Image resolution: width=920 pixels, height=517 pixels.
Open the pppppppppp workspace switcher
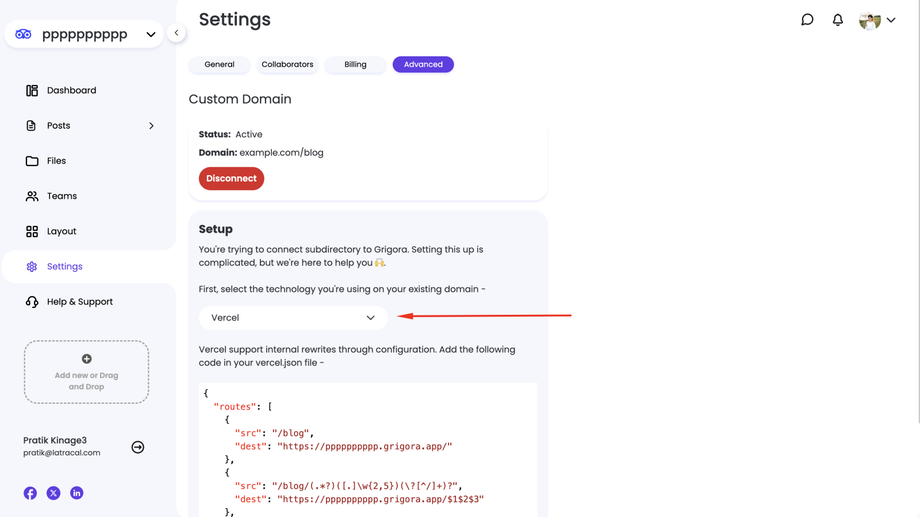tap(84, 34)
